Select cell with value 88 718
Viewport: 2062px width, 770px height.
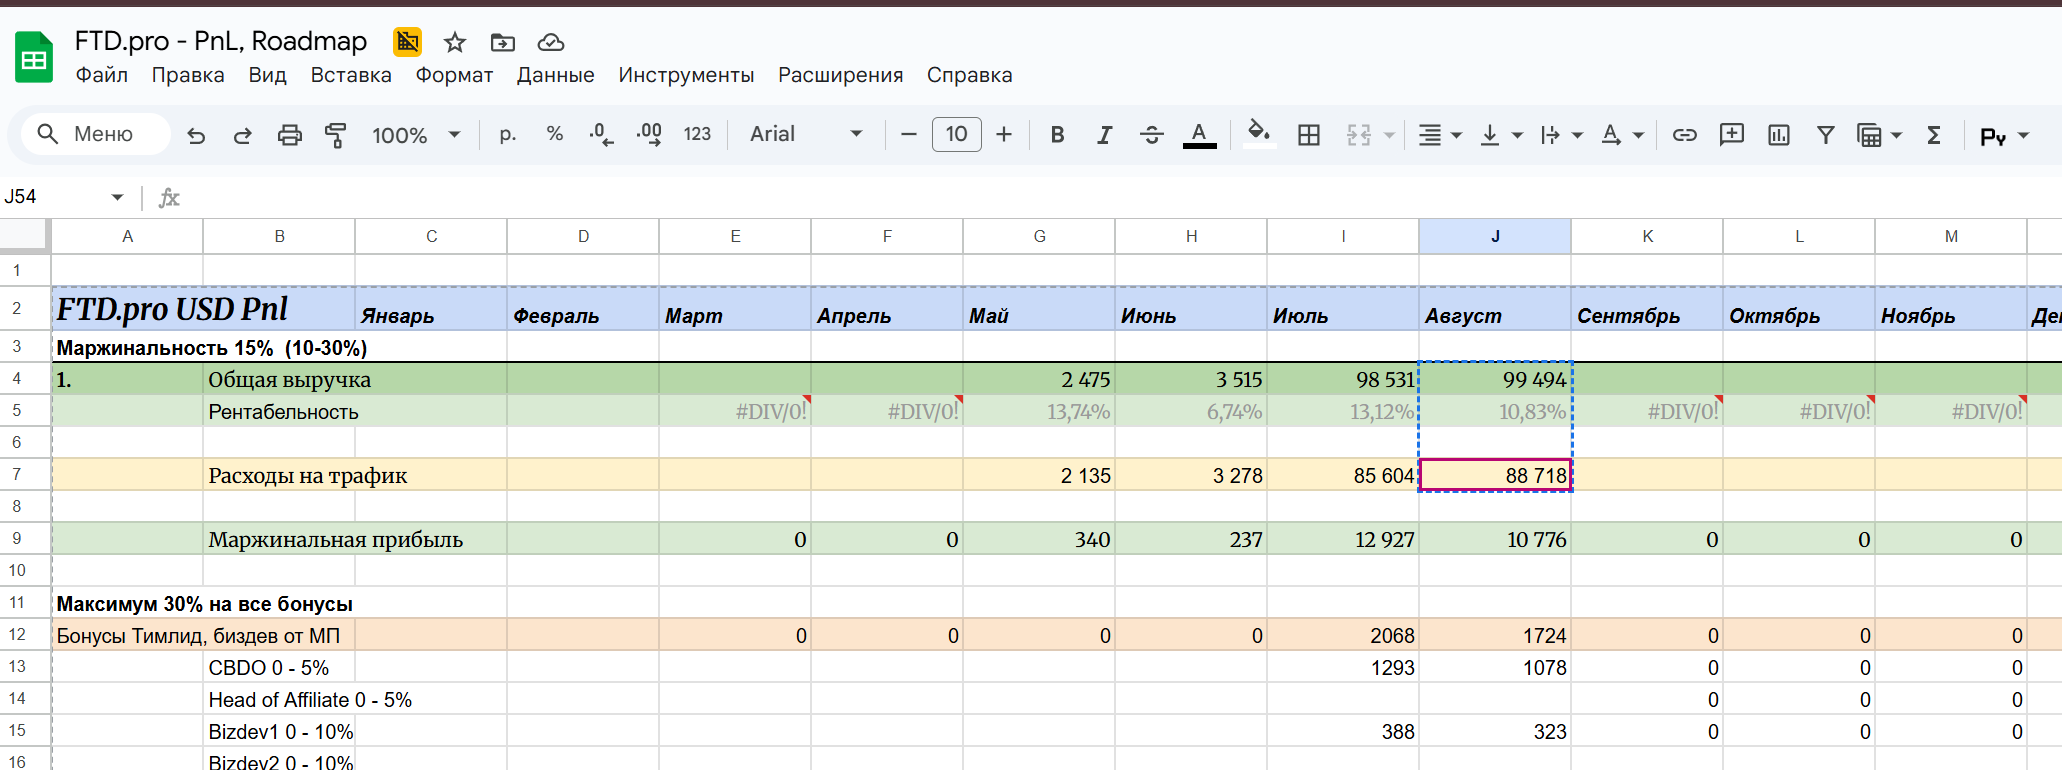pos(1495,475)
